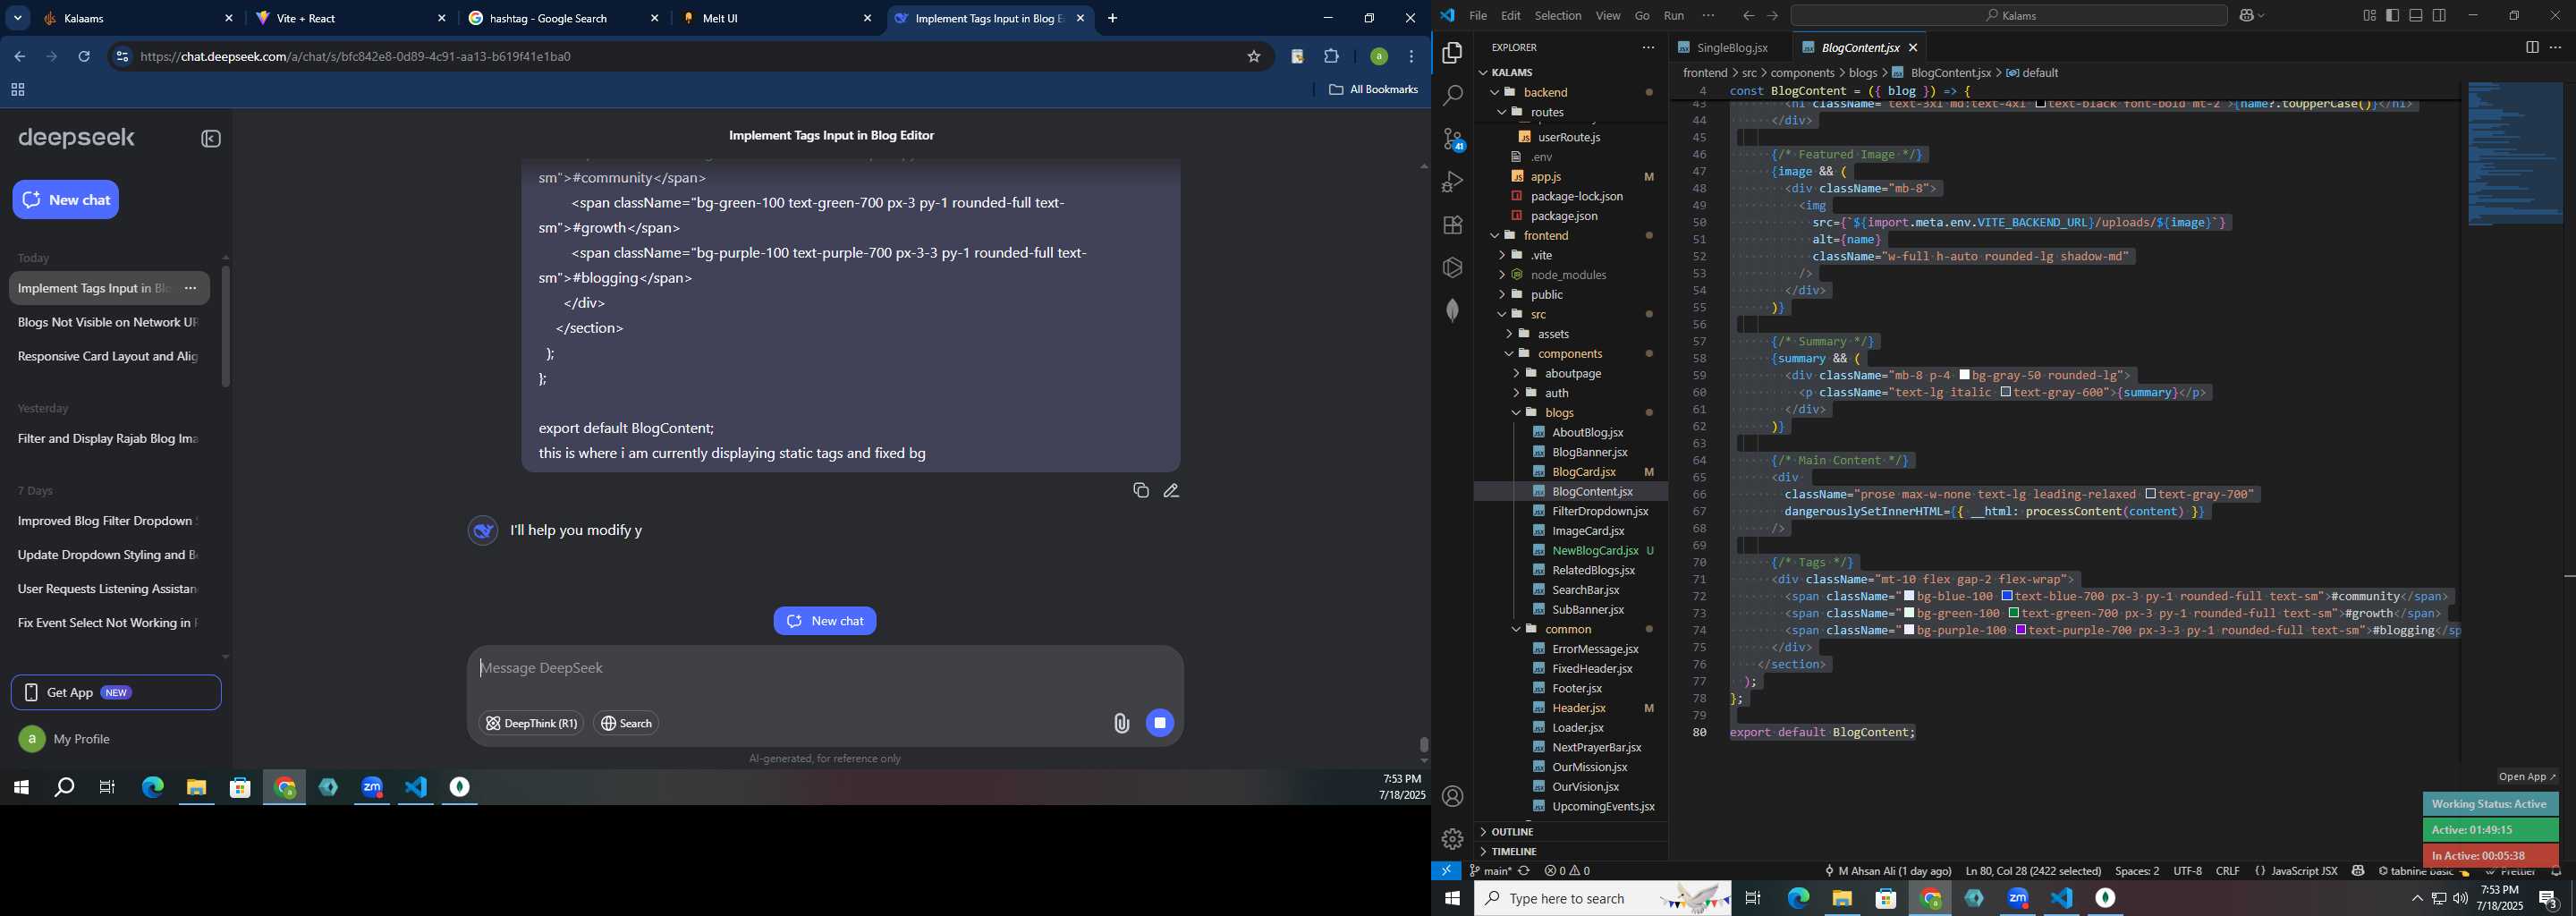This screenshot has height=916, width=2576.
Task: Open options ellipsis on 'Implement Tags Input' chat
Action: (191, 289)
